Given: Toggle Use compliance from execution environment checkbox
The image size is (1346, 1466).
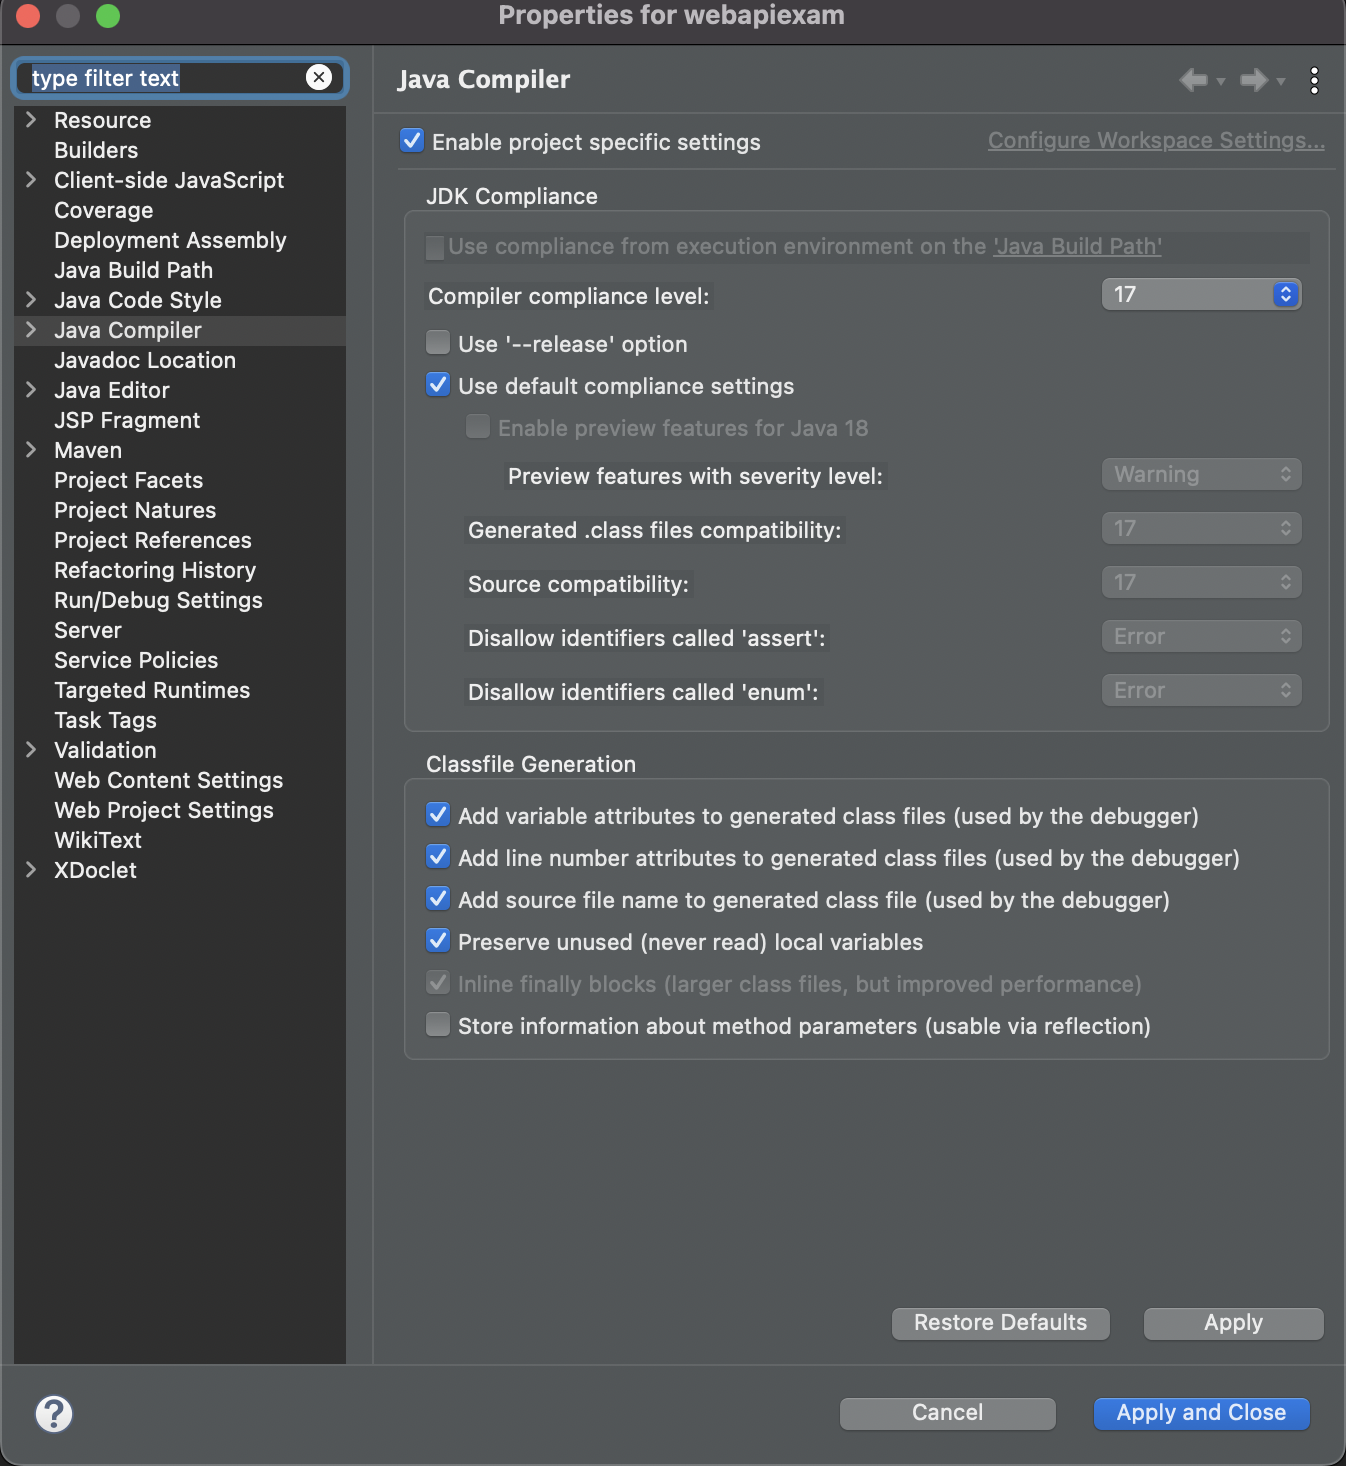Looking at the screenshot, I should [435, 247].
